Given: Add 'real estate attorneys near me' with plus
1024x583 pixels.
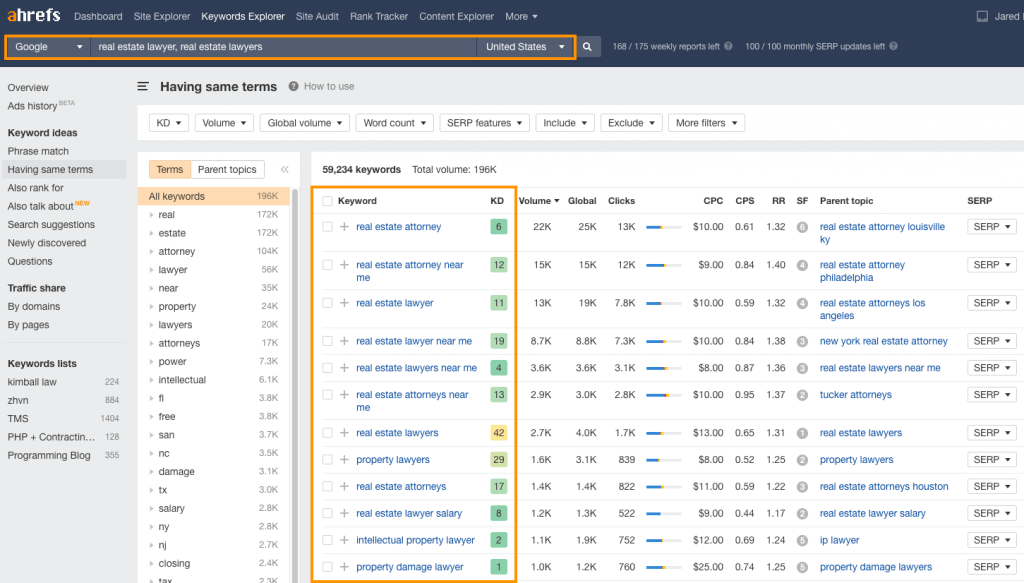Looking at the screenshot, I should (344, 394).
